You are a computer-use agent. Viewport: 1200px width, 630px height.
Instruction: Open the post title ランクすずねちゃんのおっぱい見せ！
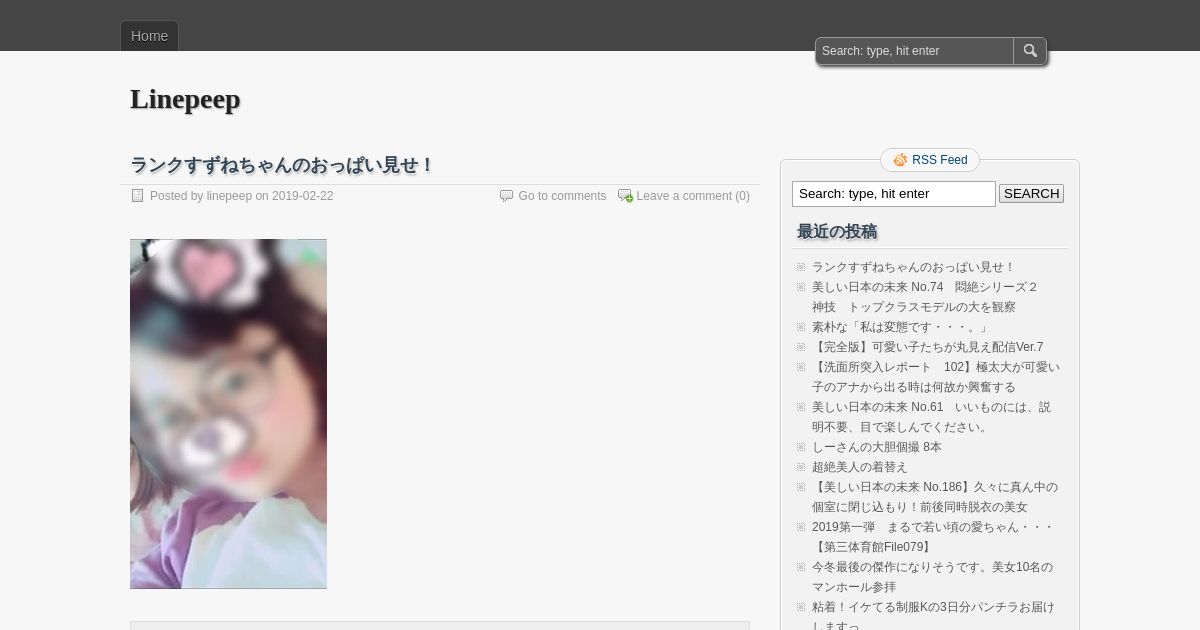point(283,165)
